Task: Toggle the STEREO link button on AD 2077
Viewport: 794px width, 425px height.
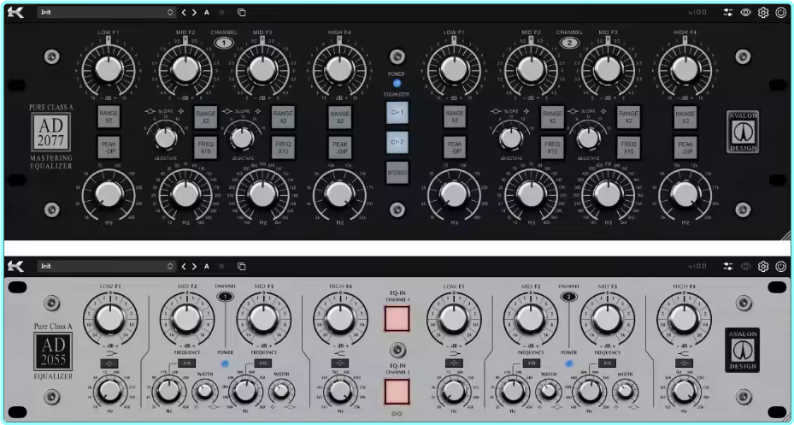Action: tap(397, 173)
